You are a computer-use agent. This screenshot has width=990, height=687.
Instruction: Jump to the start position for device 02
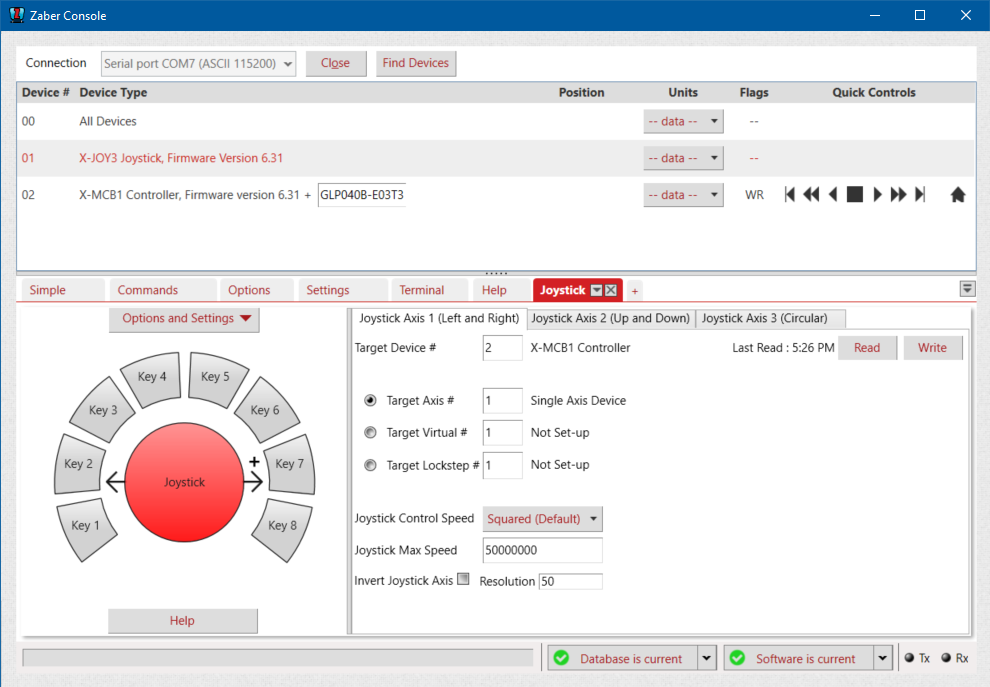(x=789, y=194)
